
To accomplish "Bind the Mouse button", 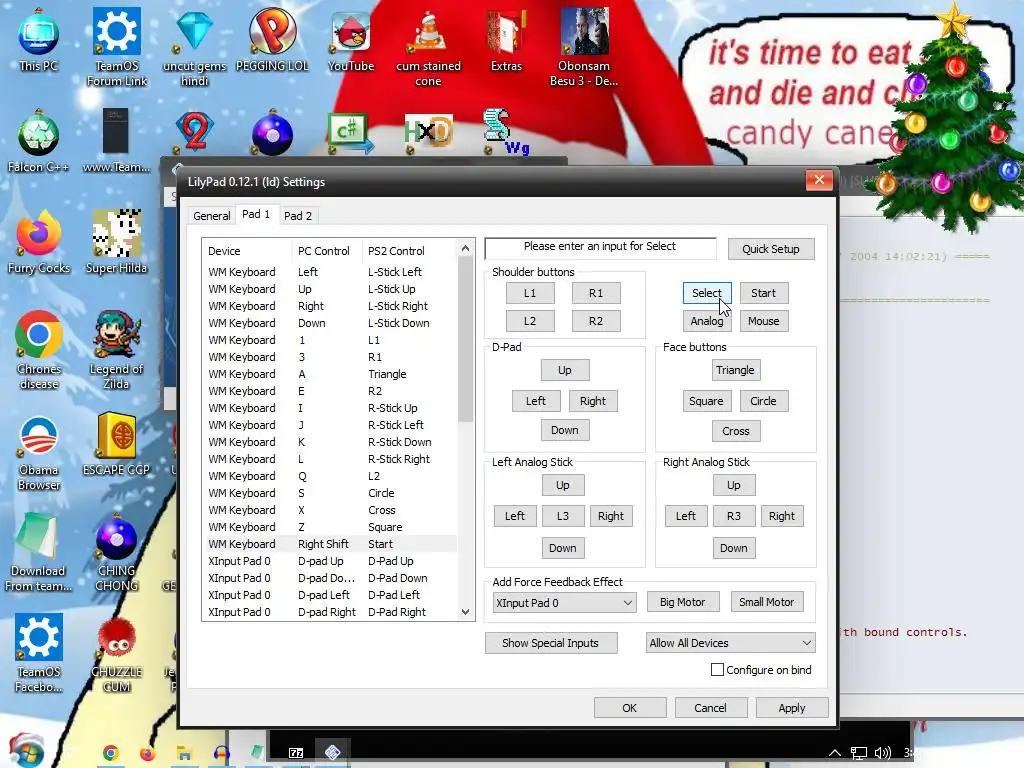I will [763, 321].
